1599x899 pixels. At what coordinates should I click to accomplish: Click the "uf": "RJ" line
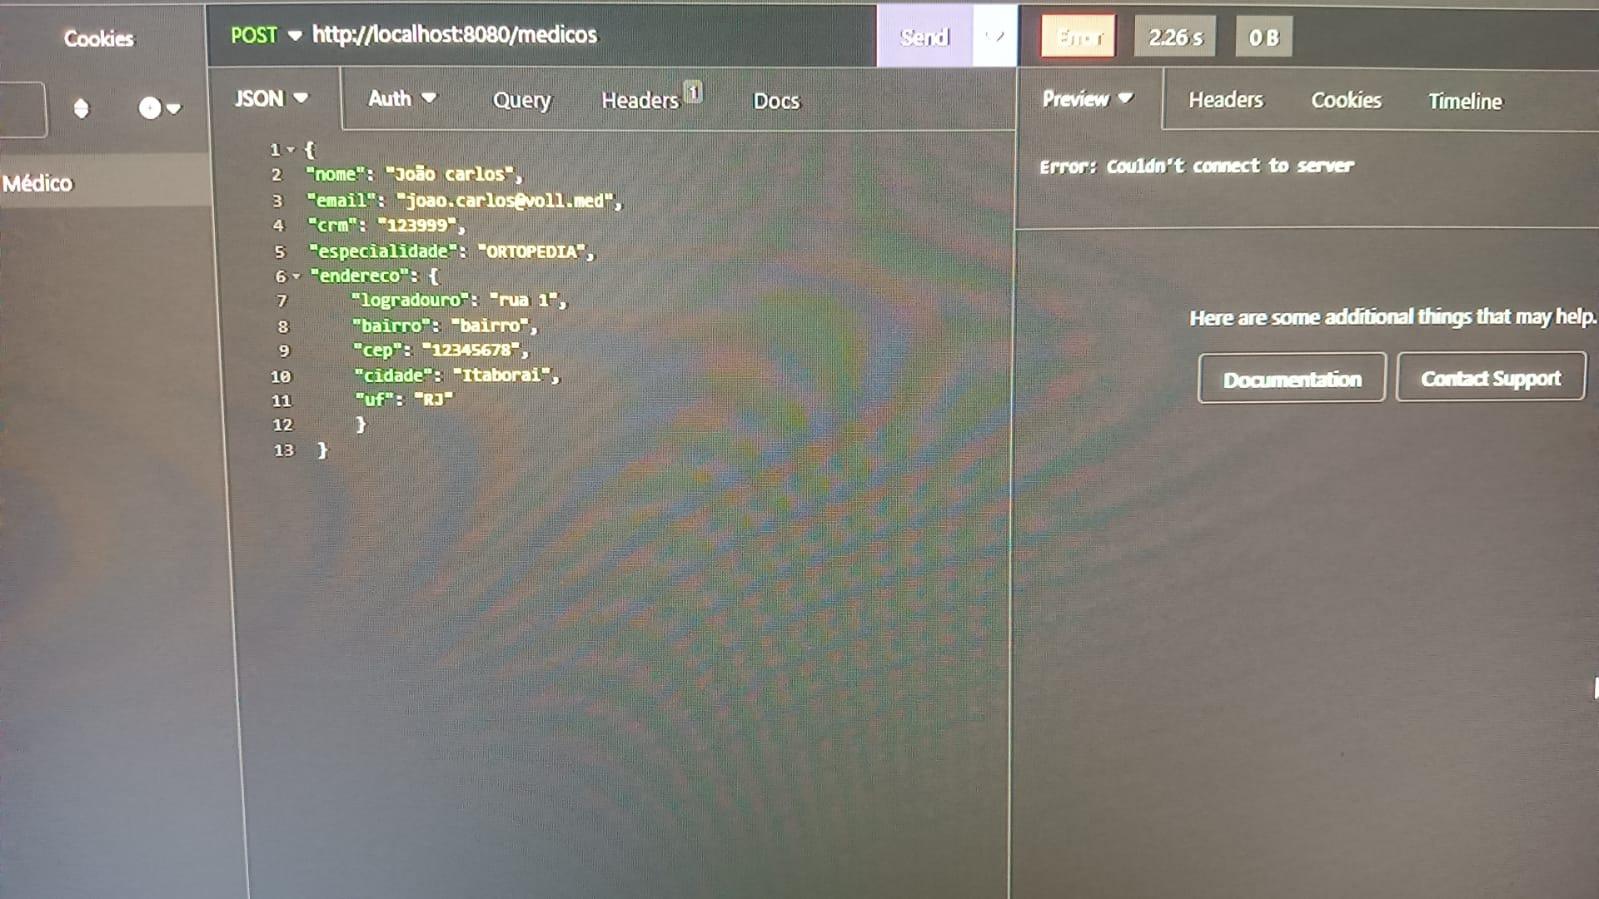tap(404, 399)
